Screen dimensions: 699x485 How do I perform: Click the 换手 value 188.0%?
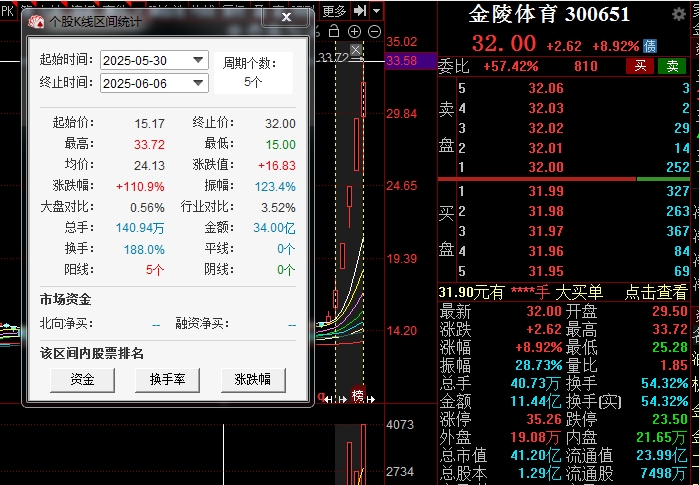coord(144,249)
